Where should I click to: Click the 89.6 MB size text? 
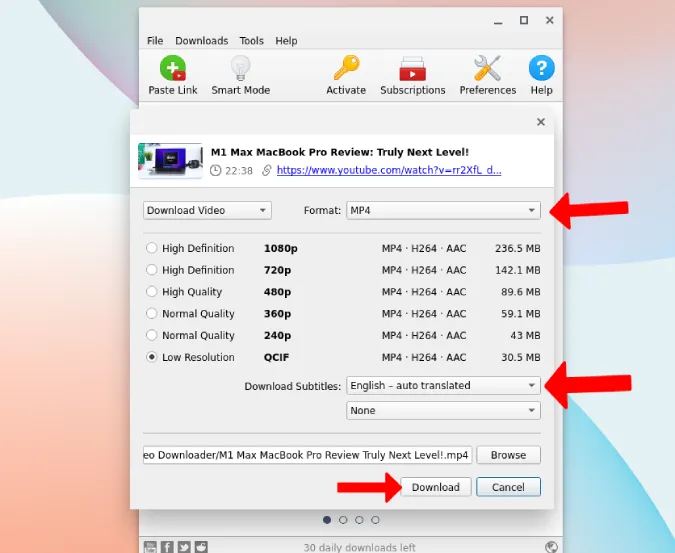[520, 292]
